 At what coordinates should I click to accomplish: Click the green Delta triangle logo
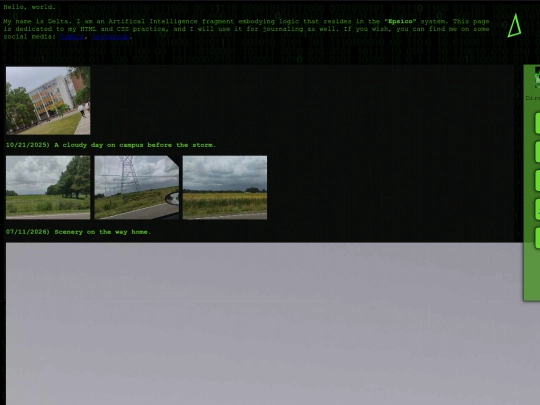515,25
